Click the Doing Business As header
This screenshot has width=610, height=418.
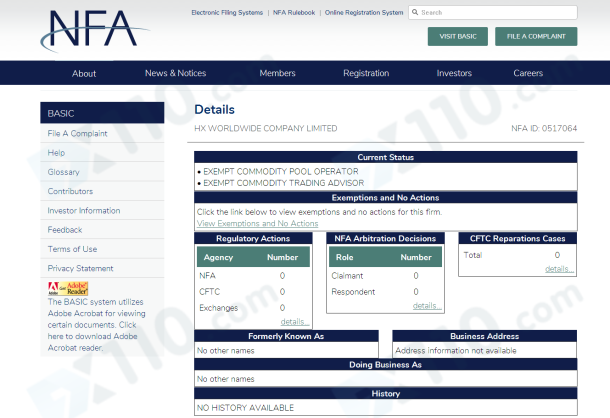(386, 365)
